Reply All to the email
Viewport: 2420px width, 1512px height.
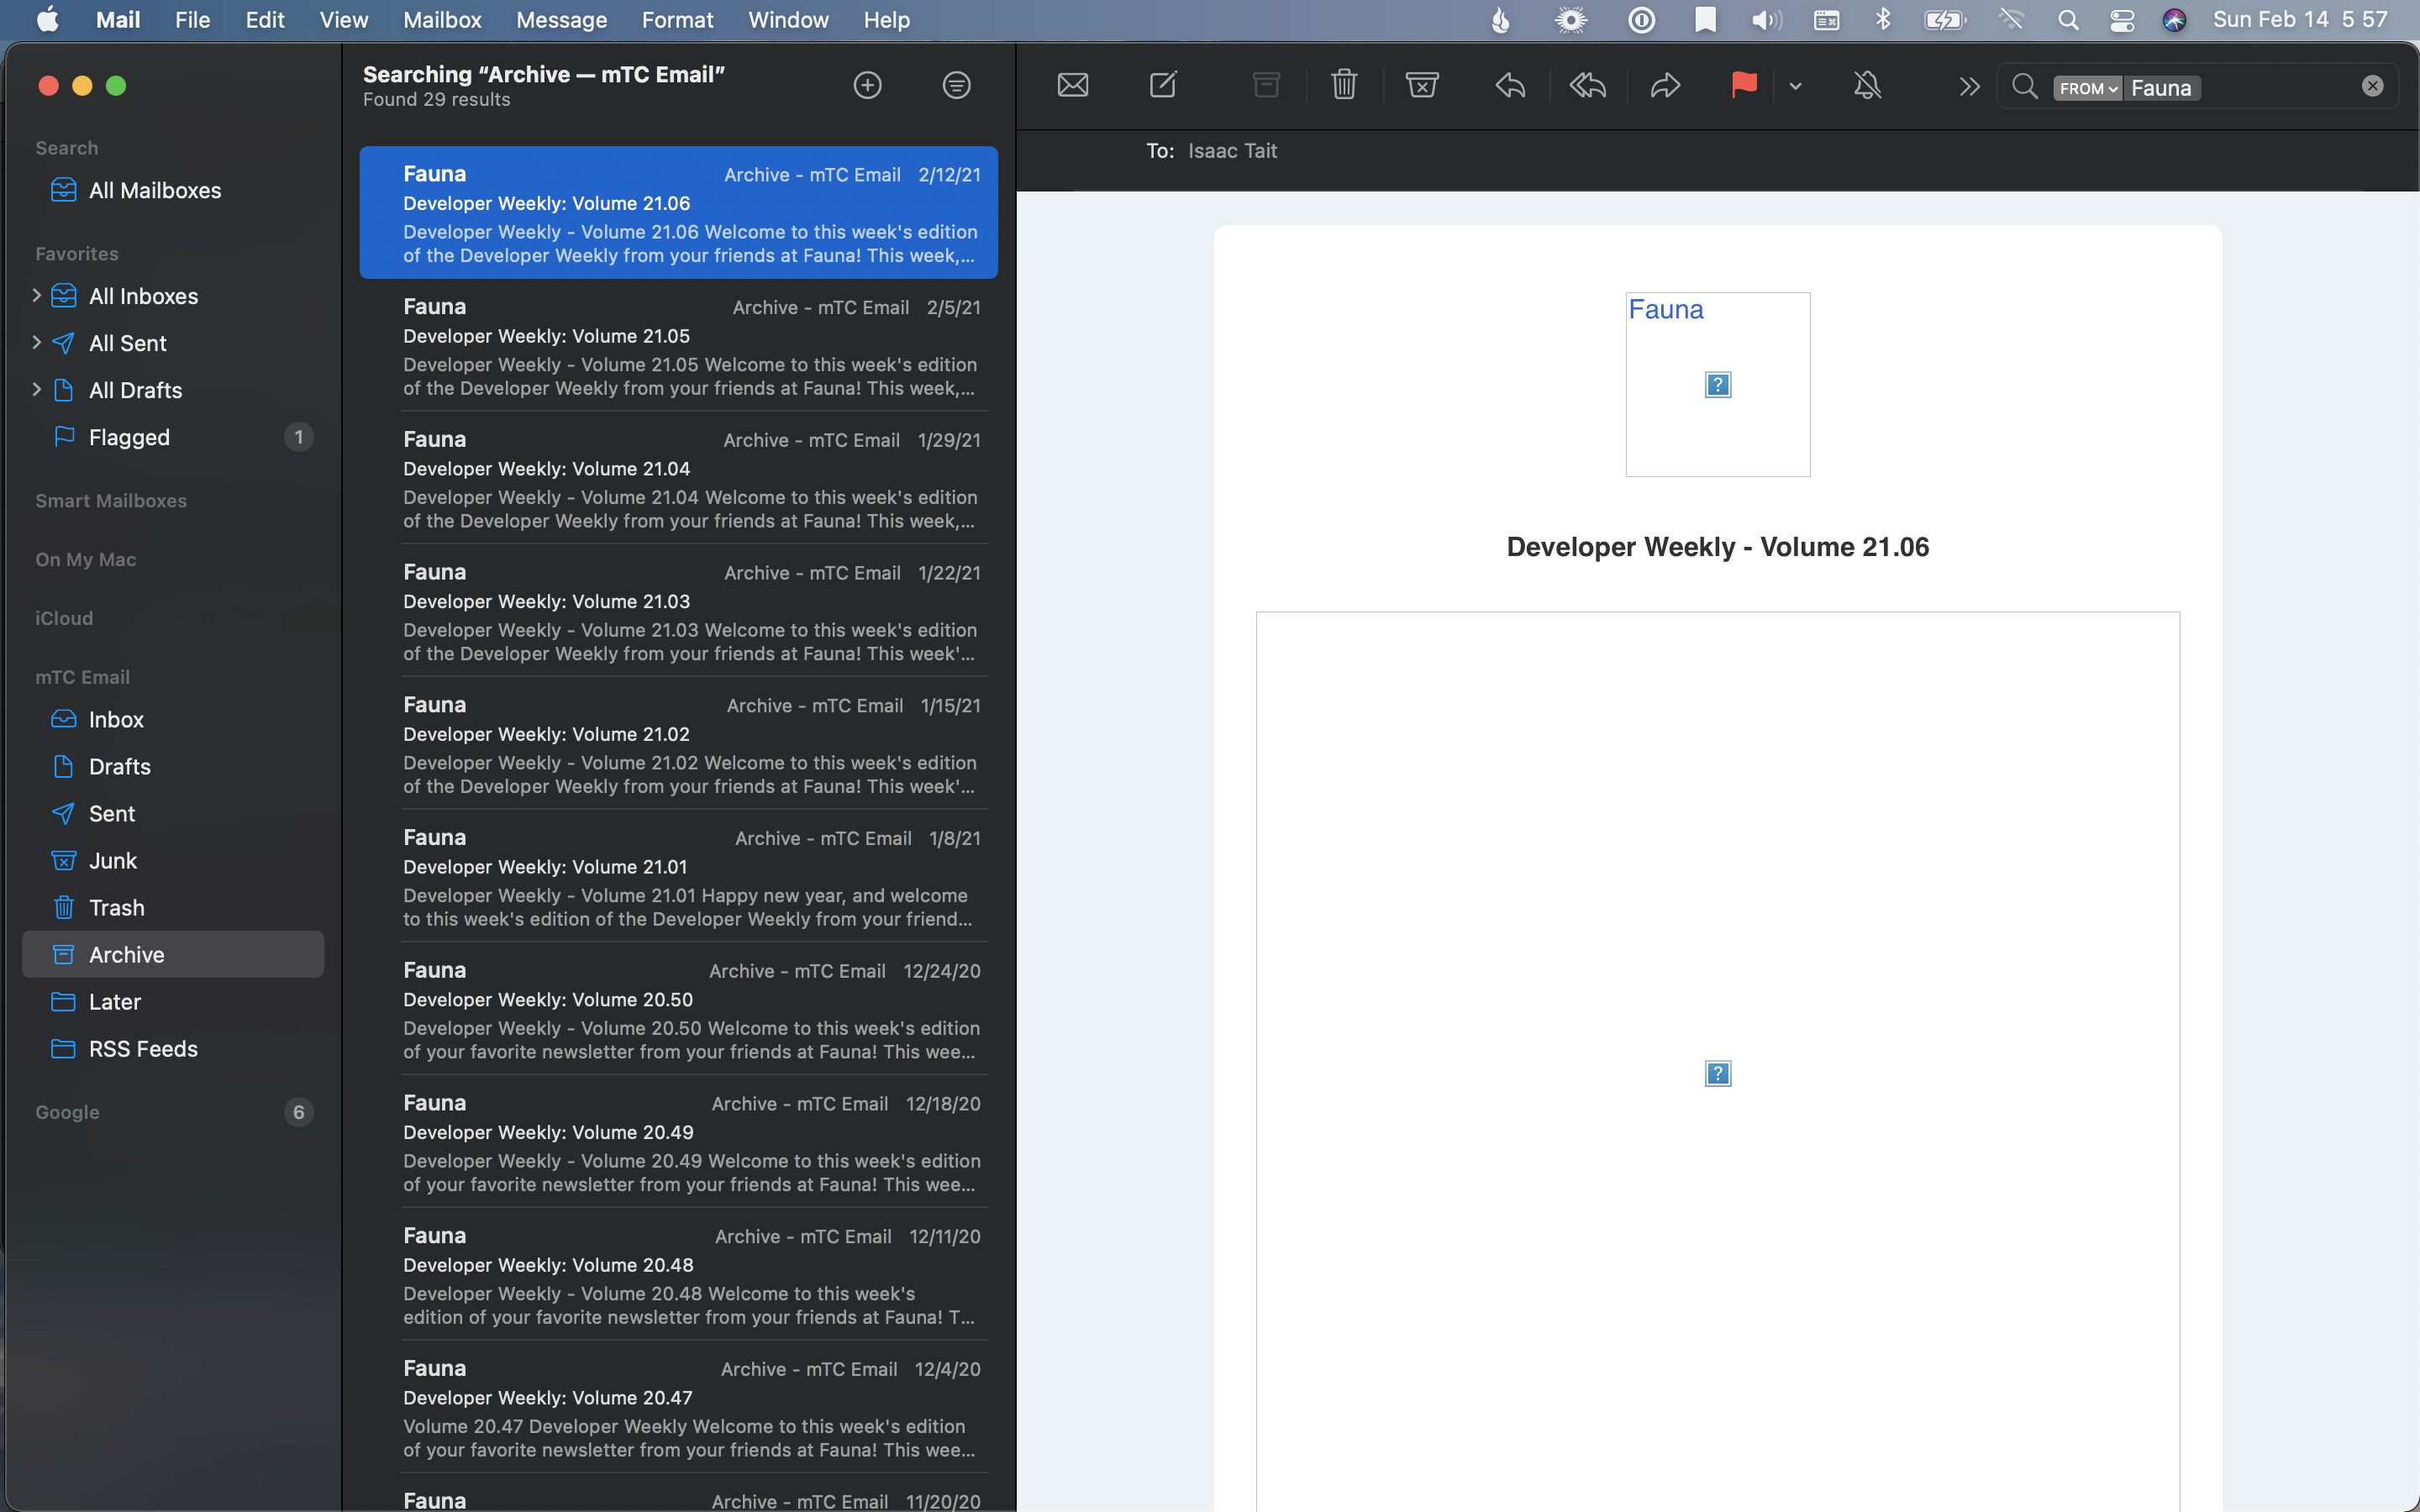click(x=1587, y=86)
